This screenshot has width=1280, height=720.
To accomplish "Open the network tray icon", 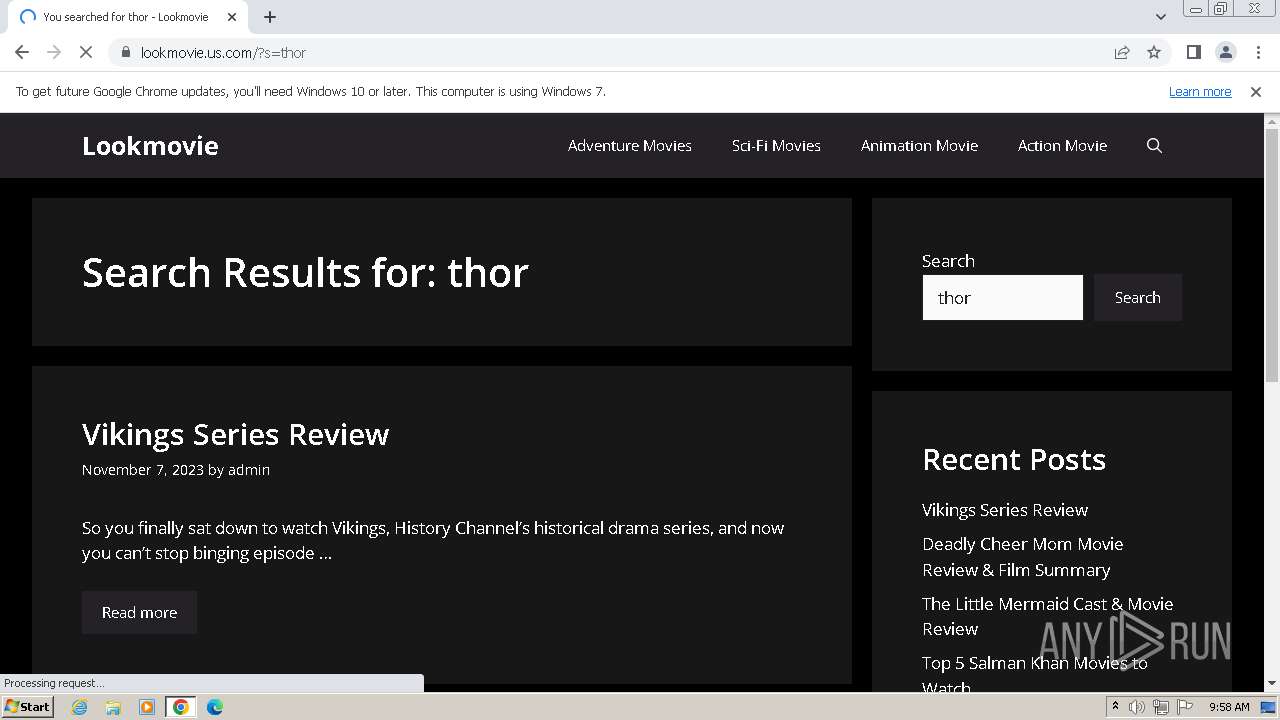I will tap(1161, 707).
